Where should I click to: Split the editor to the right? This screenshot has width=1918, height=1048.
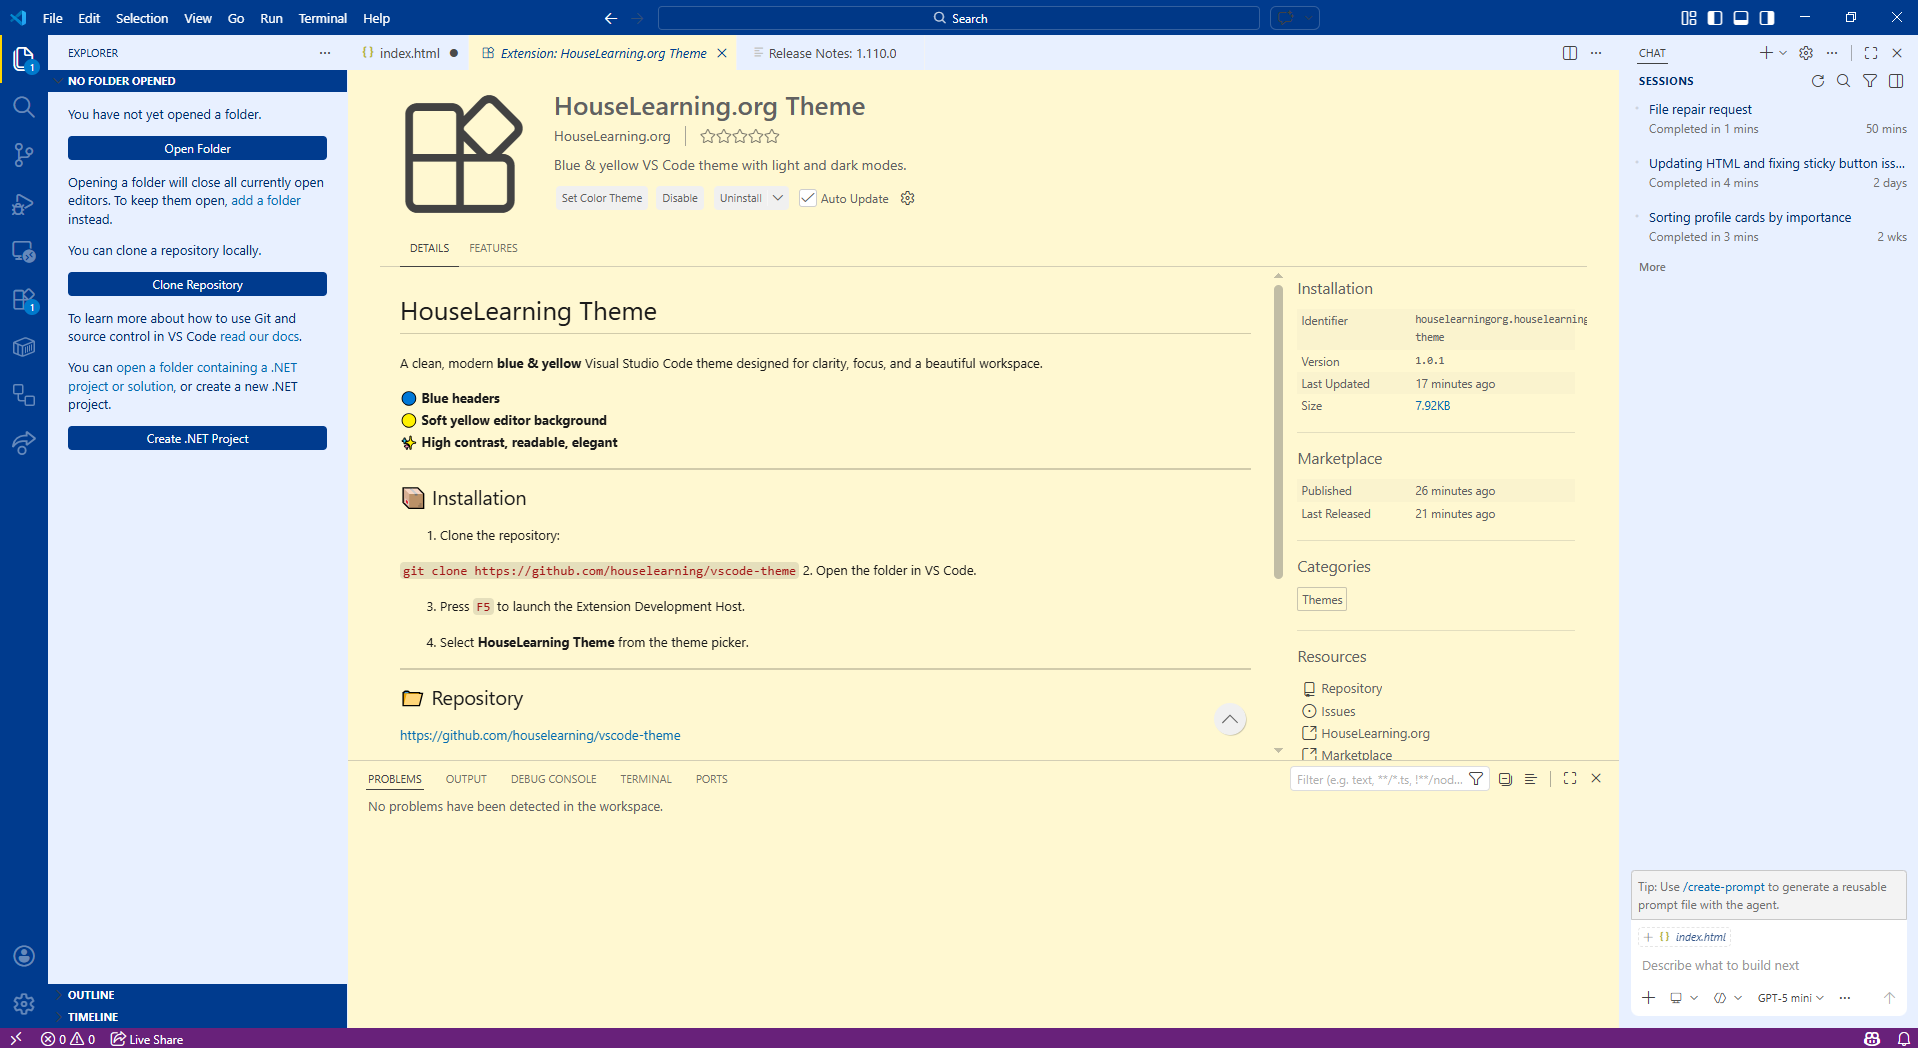coord(1570,53)
